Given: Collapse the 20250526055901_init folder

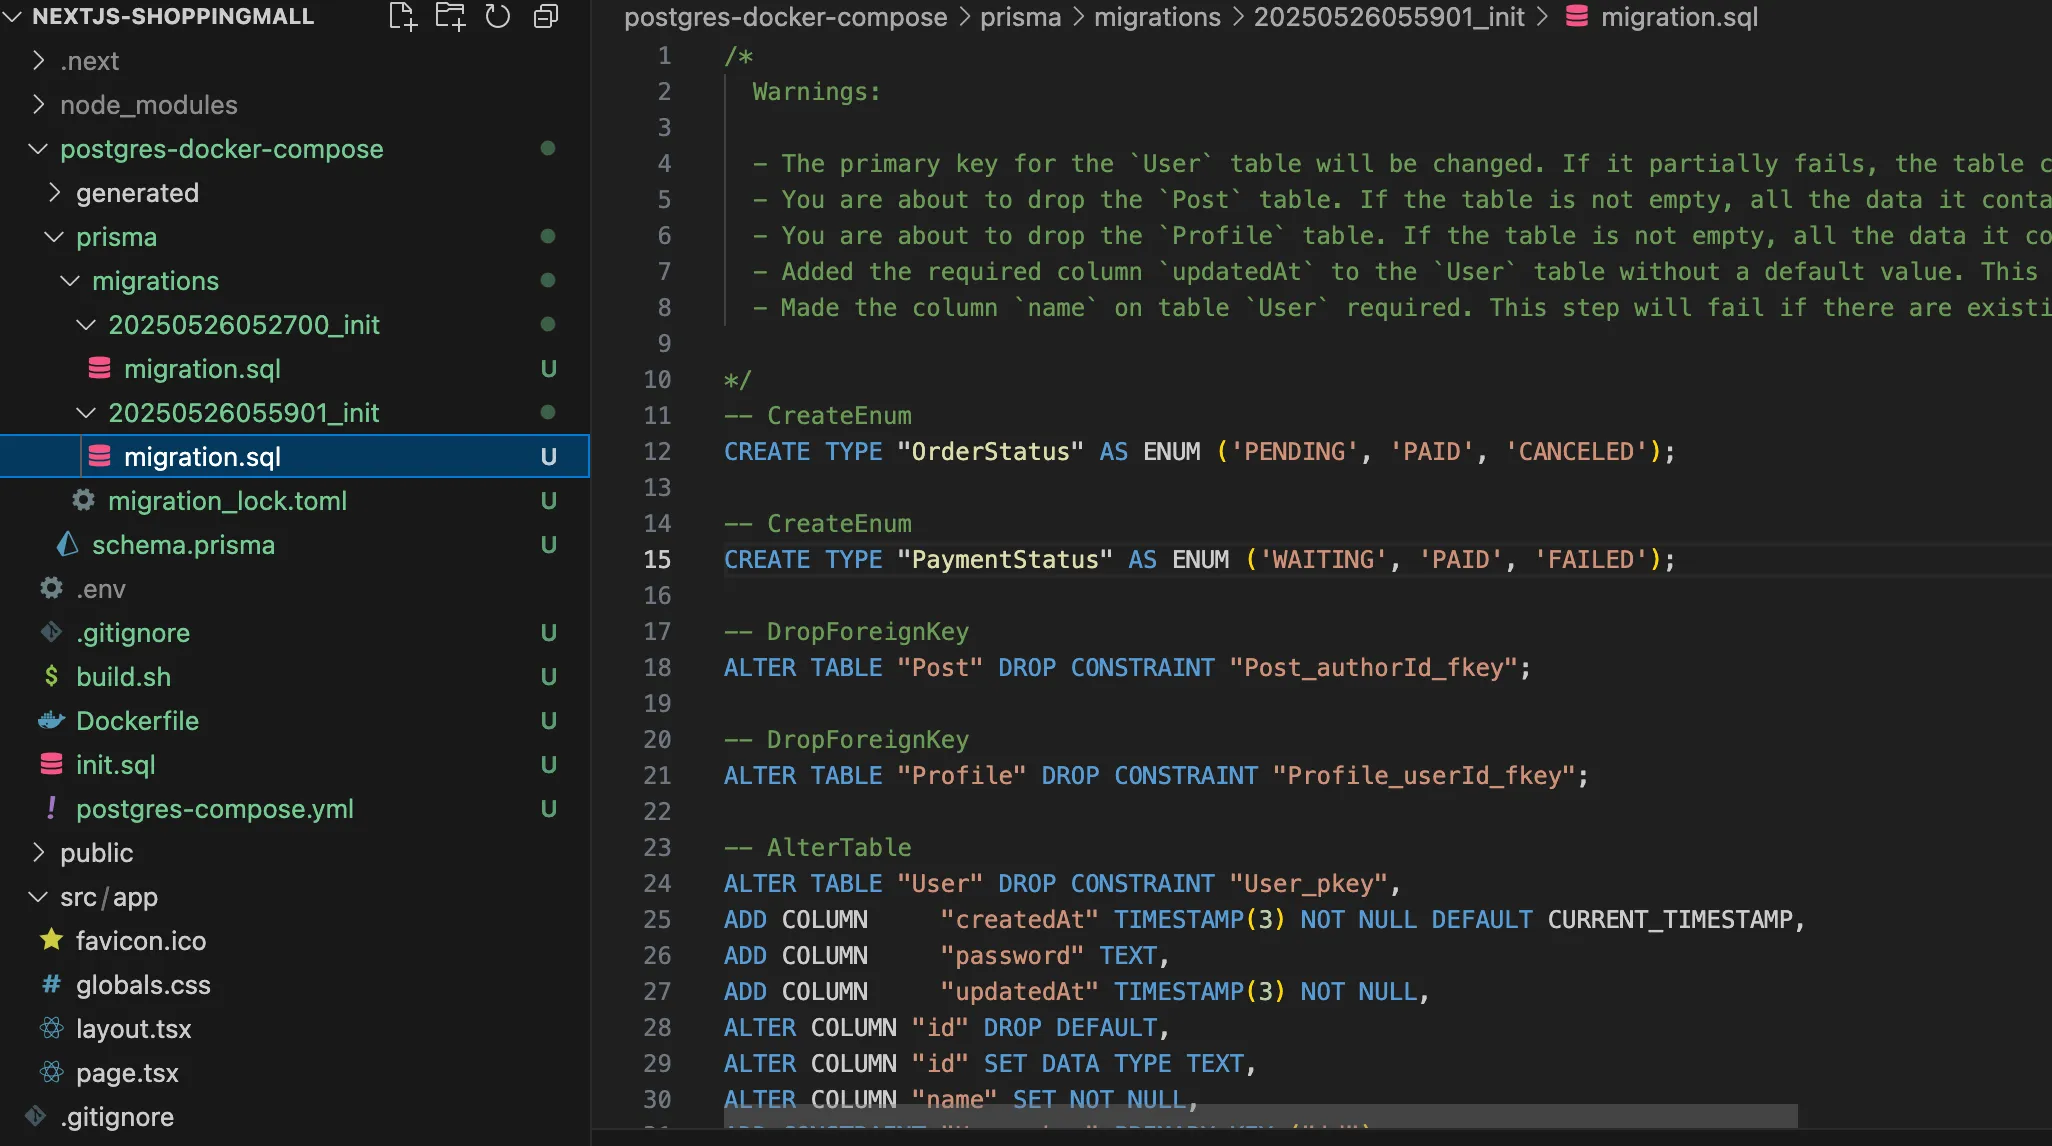Looking at the screenshot, I should [86, 413].
